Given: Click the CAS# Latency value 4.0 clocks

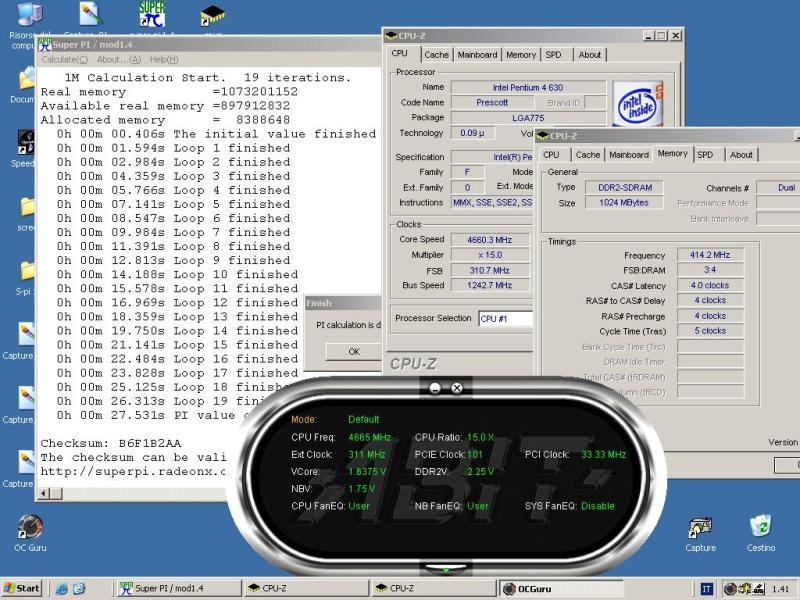Looking at the screenshot, I should coord(710,285).
